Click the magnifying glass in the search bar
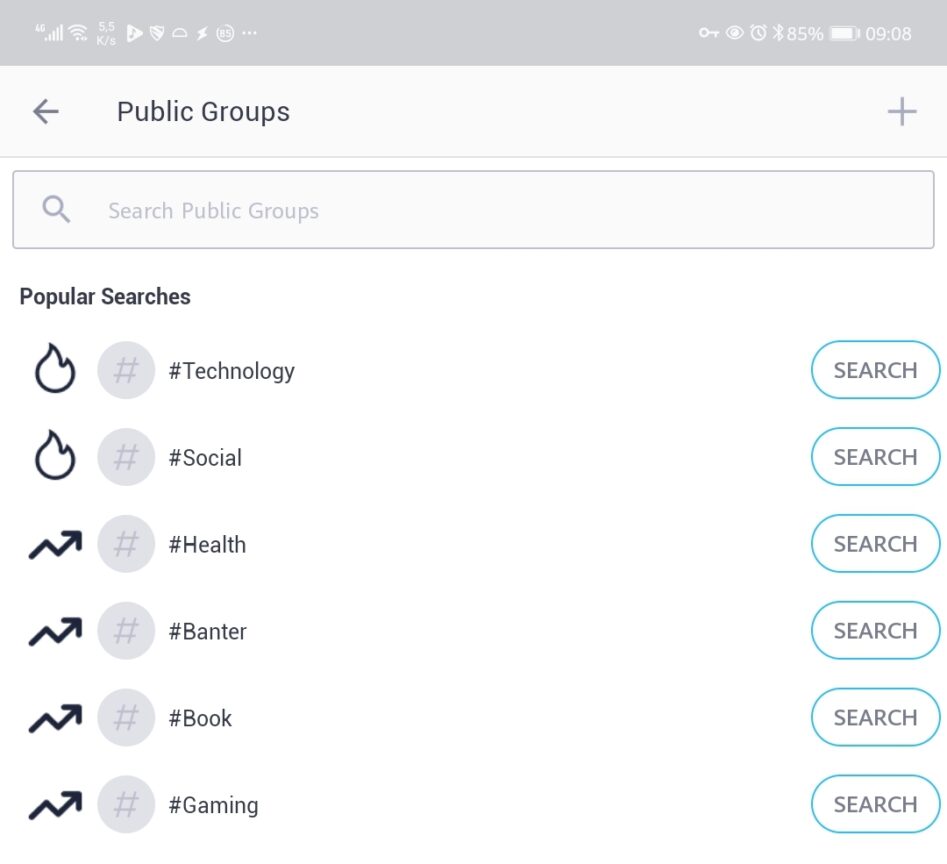 tap(55, 208)
